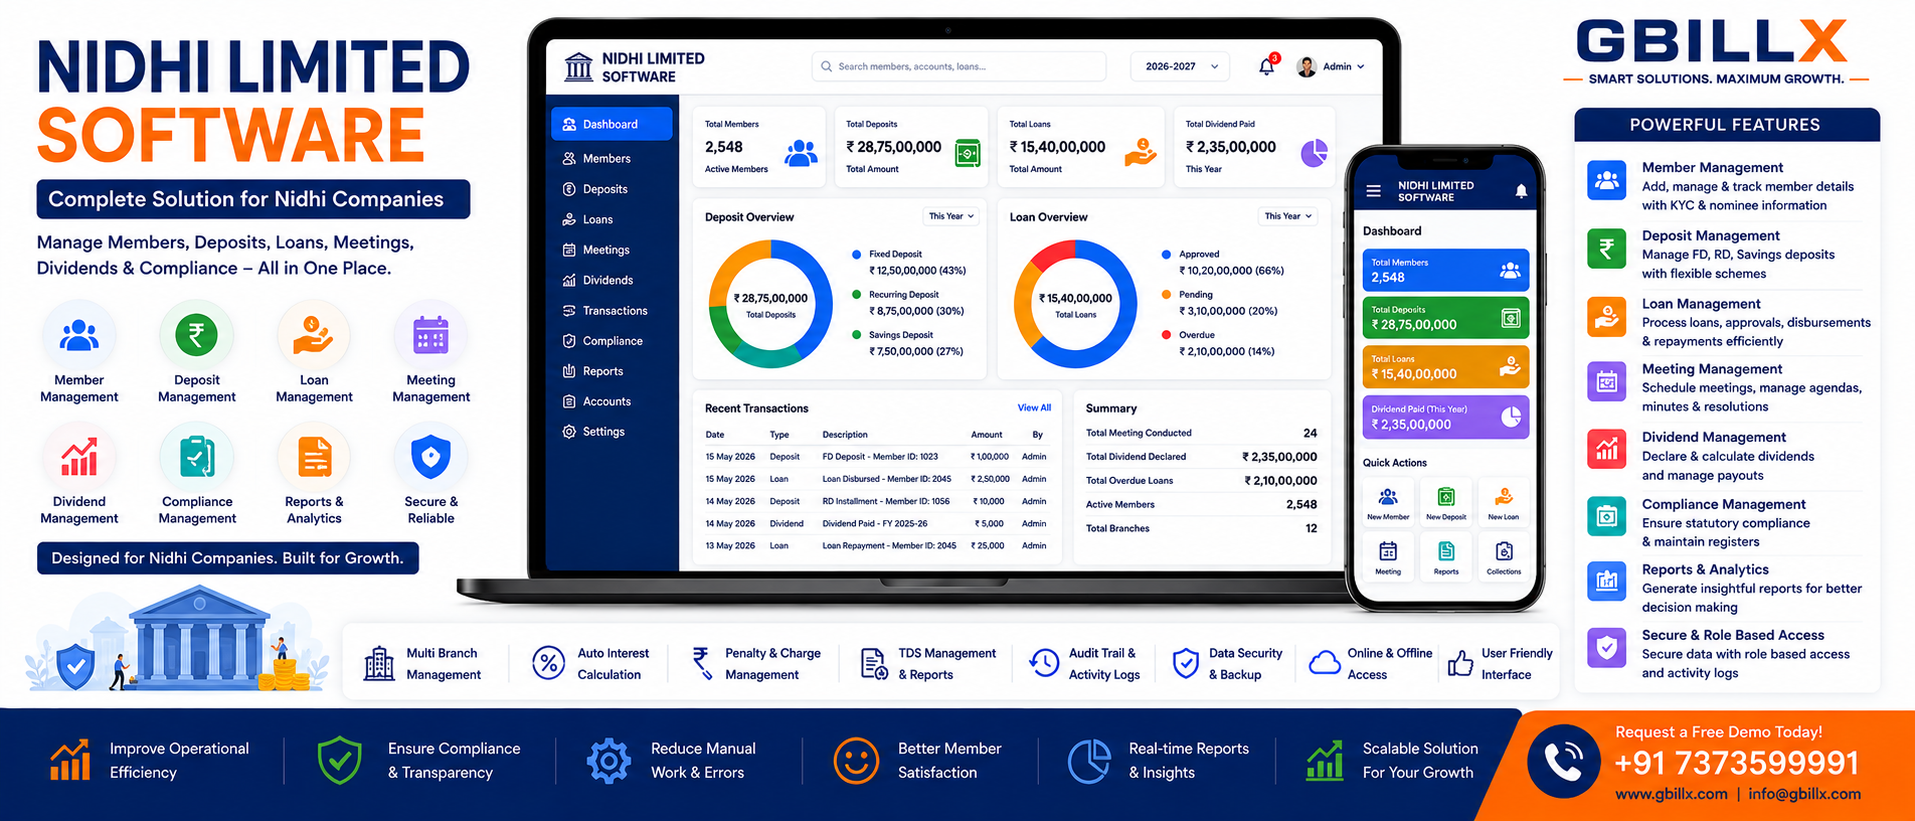This screenshot has height=821, width=1915.
Task: Click the phone call icon in demo banner
Action: click(x=1564, y=762)
